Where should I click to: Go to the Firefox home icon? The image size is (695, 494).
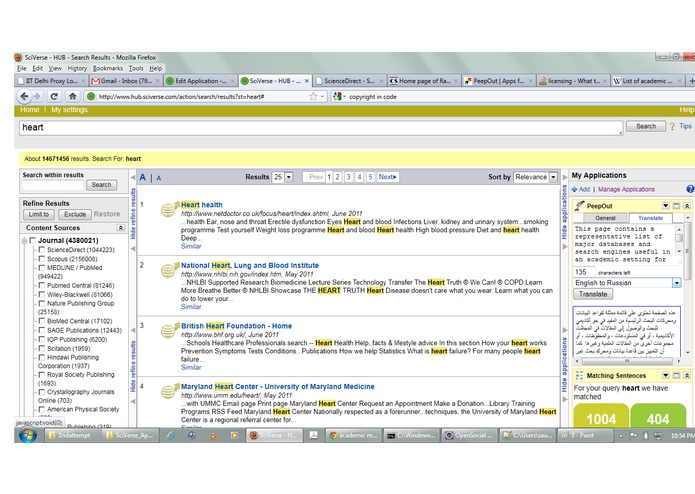72,96
